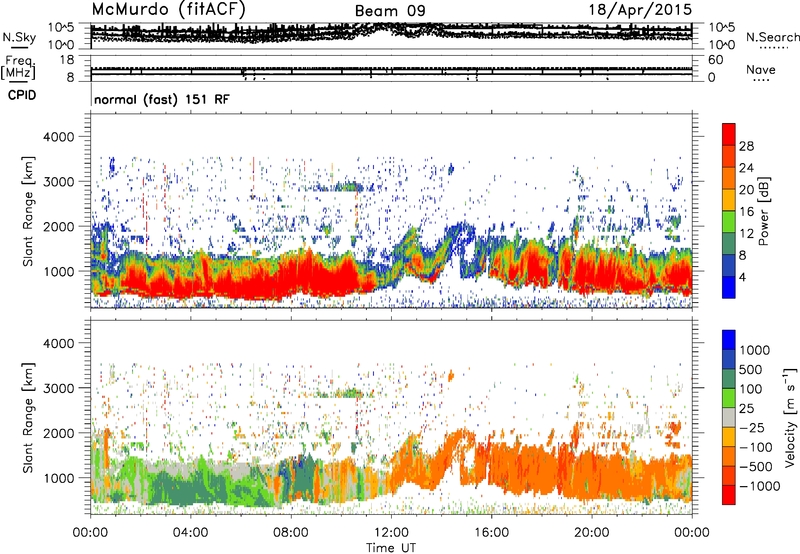Click the '04:00' time axis label
Screen dimensions: 800x554
pyautogui.click(x=190, y=533)
